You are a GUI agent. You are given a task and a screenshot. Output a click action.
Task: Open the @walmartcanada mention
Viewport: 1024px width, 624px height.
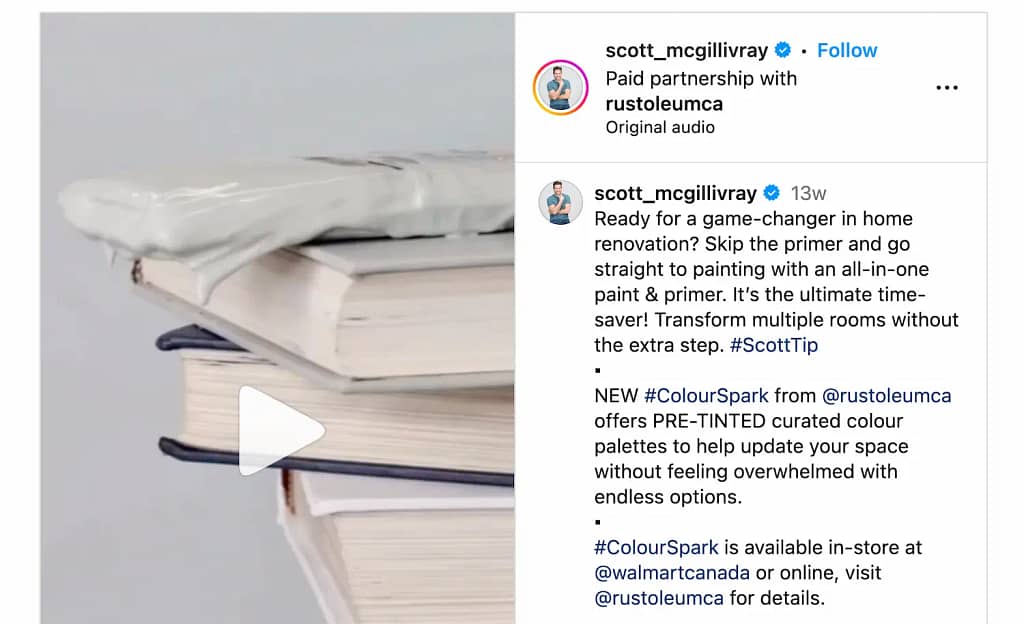672,572
